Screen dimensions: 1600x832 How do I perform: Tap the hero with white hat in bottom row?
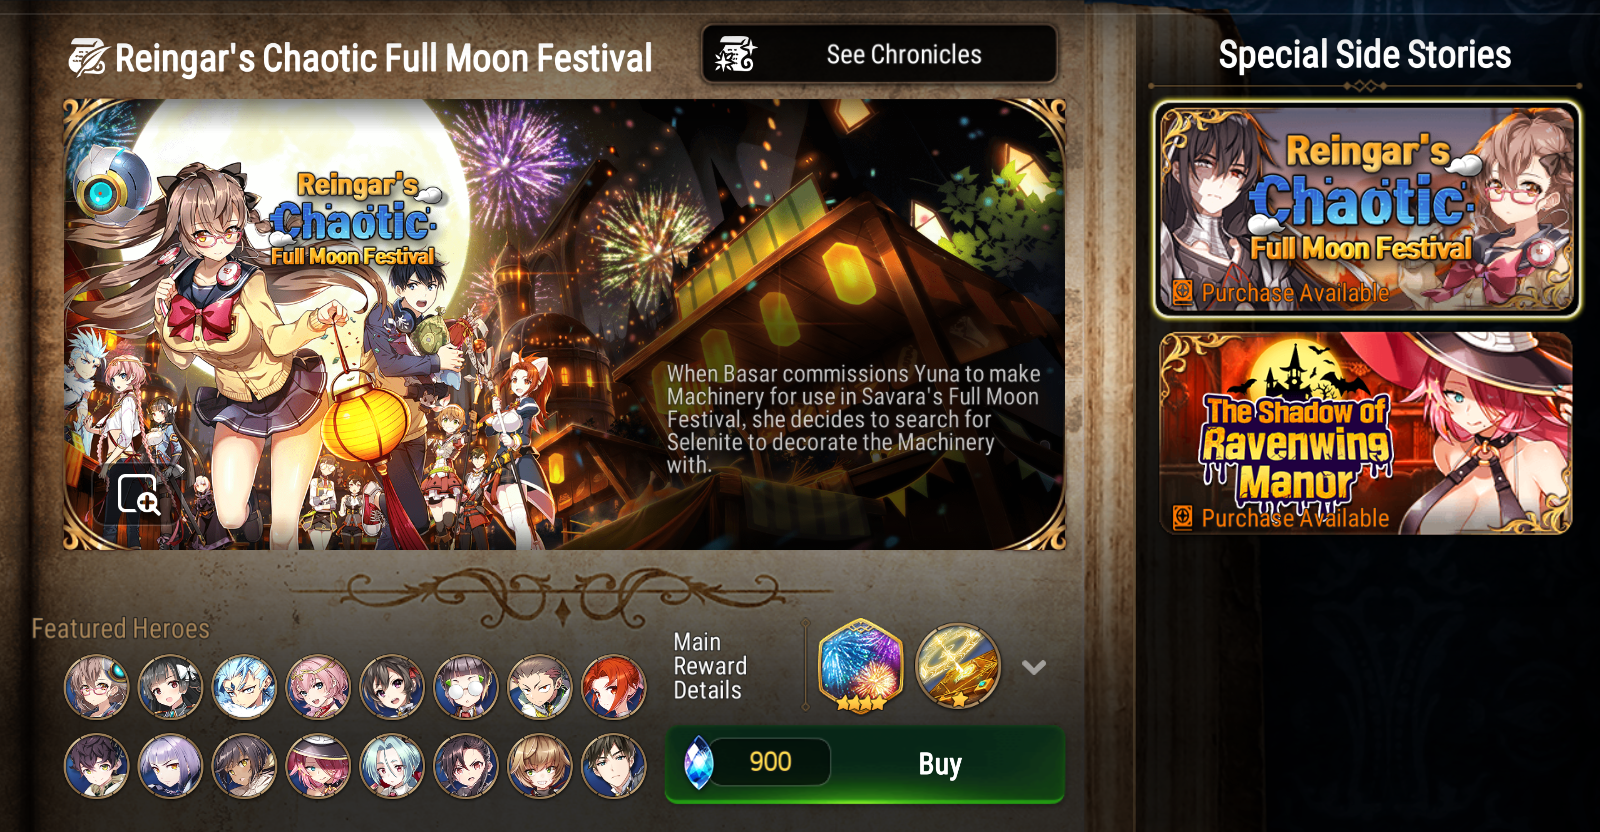tap(318, 766)
